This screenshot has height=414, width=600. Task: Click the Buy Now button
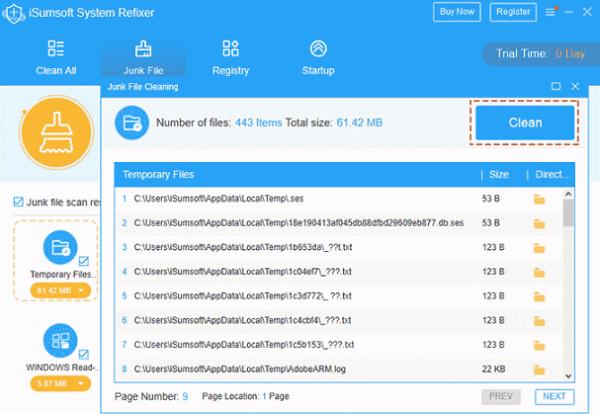tap(456, 12)
